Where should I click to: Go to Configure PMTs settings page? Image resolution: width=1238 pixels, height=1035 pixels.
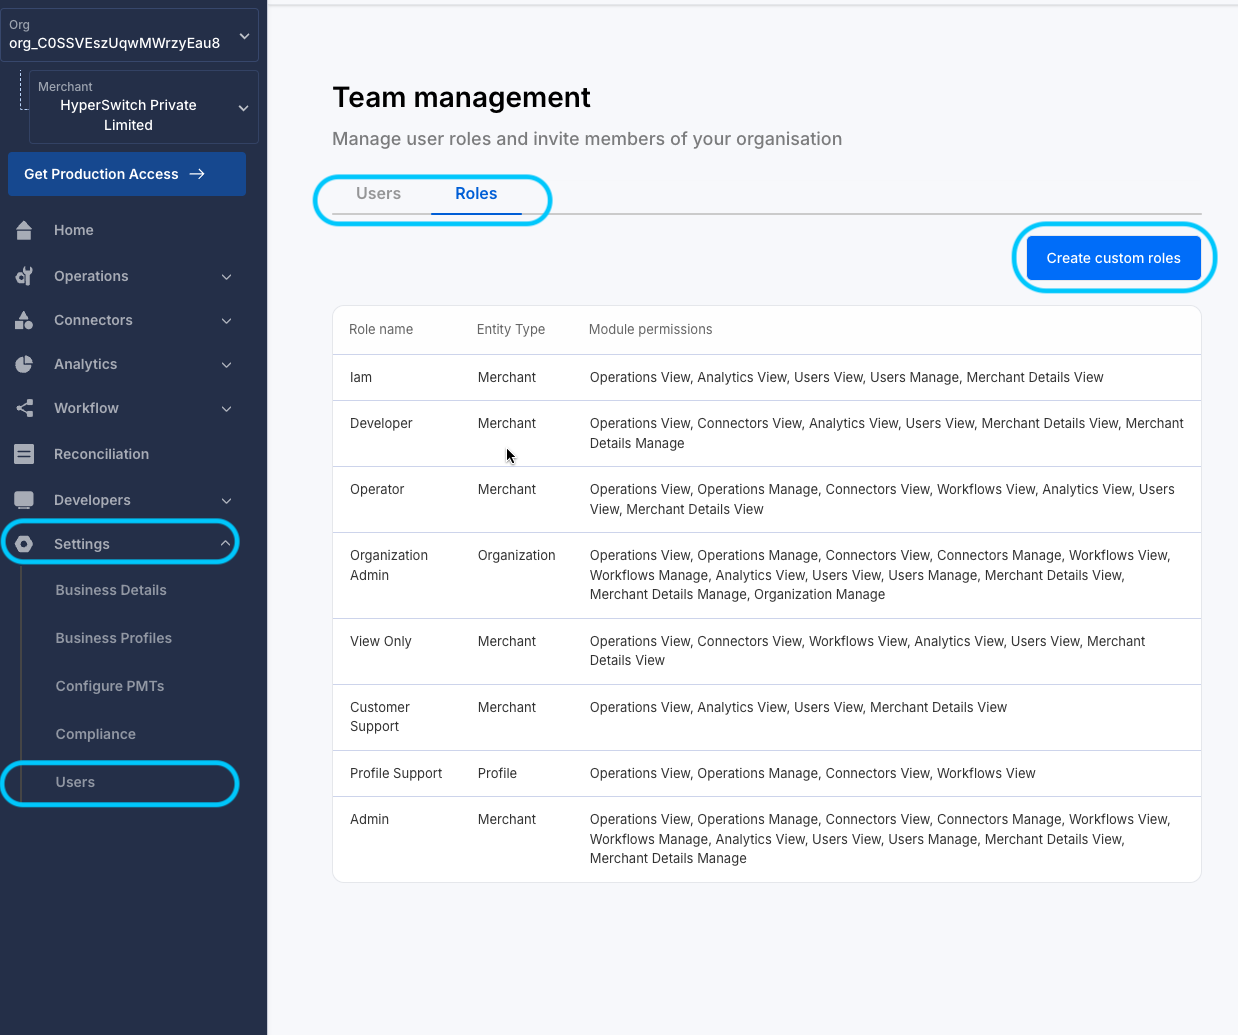(110, 686)
